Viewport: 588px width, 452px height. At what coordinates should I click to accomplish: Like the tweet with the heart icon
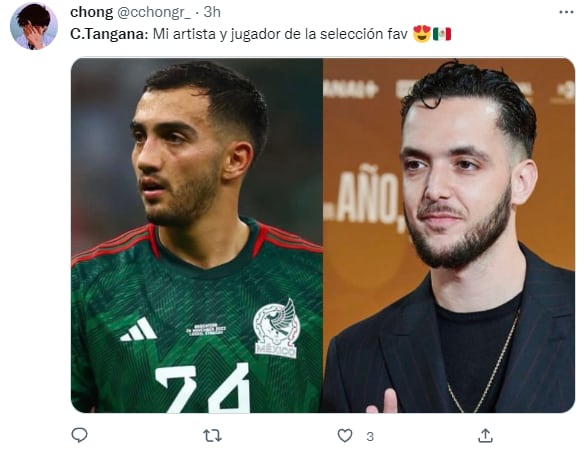345,436
